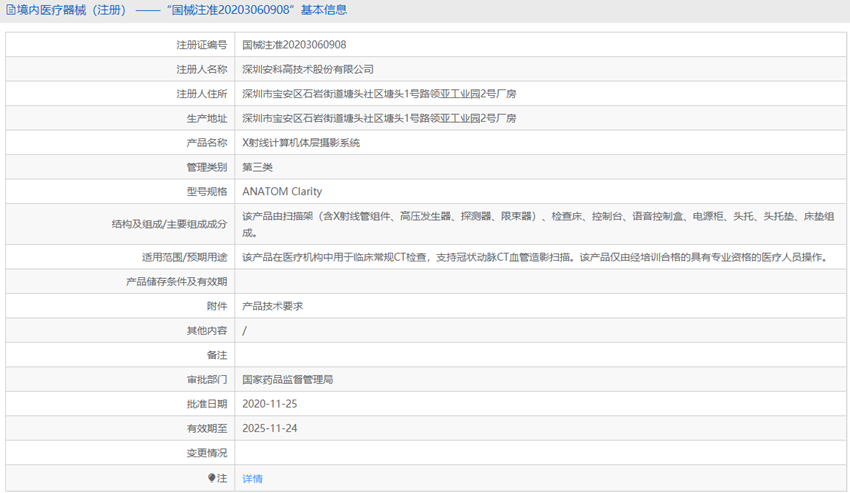This screenshot has height=493, width=850.
Task: Click the 注册人住所 address value
Action: click(379, 94)
